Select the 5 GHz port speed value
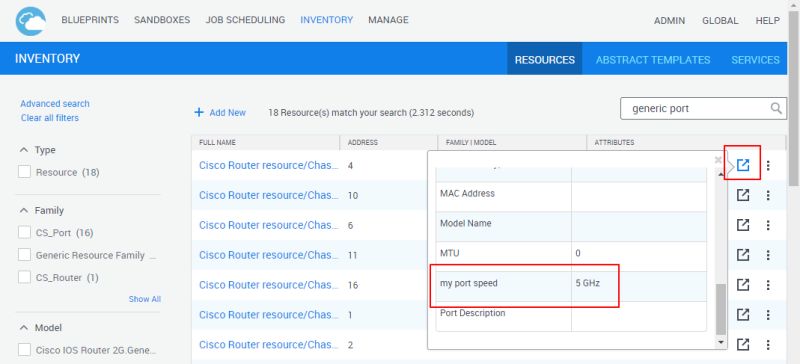 (x=588, y=283)
